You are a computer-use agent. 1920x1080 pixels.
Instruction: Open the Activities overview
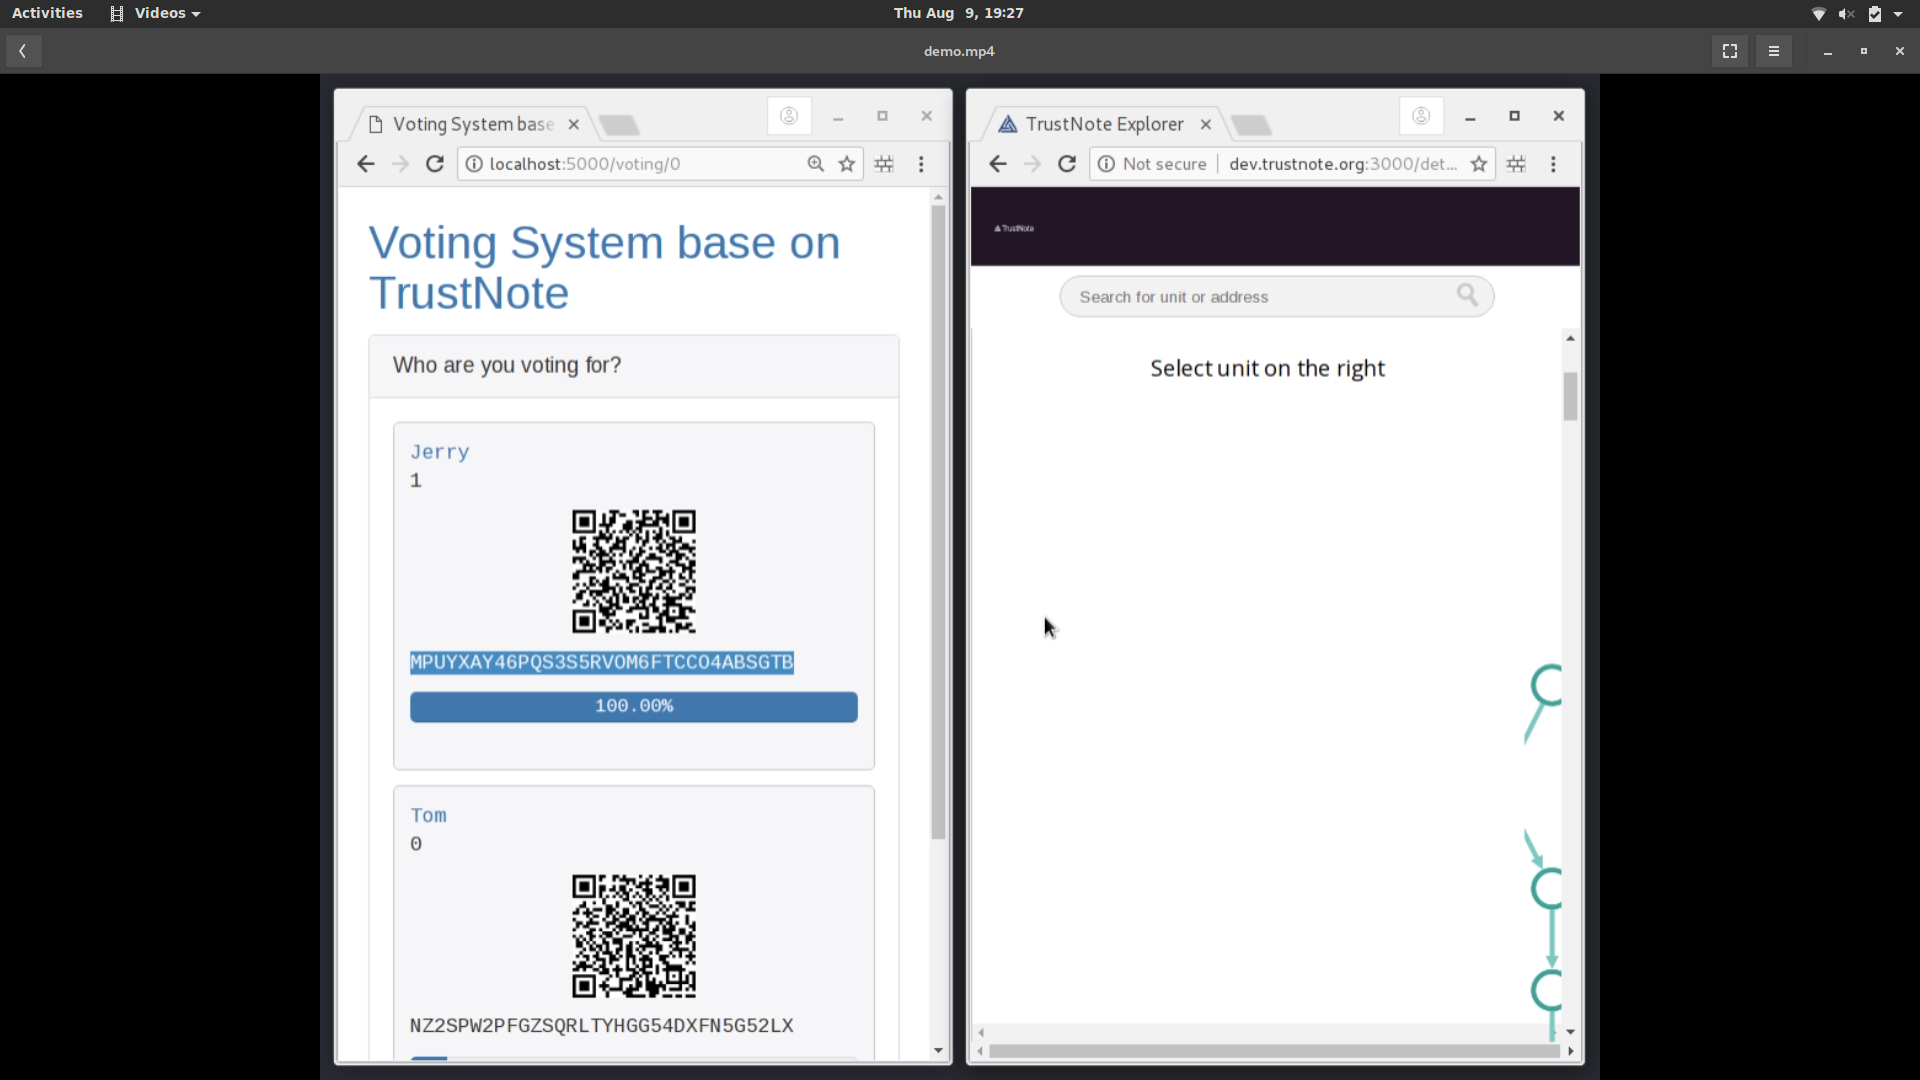[x=47, y=13]
